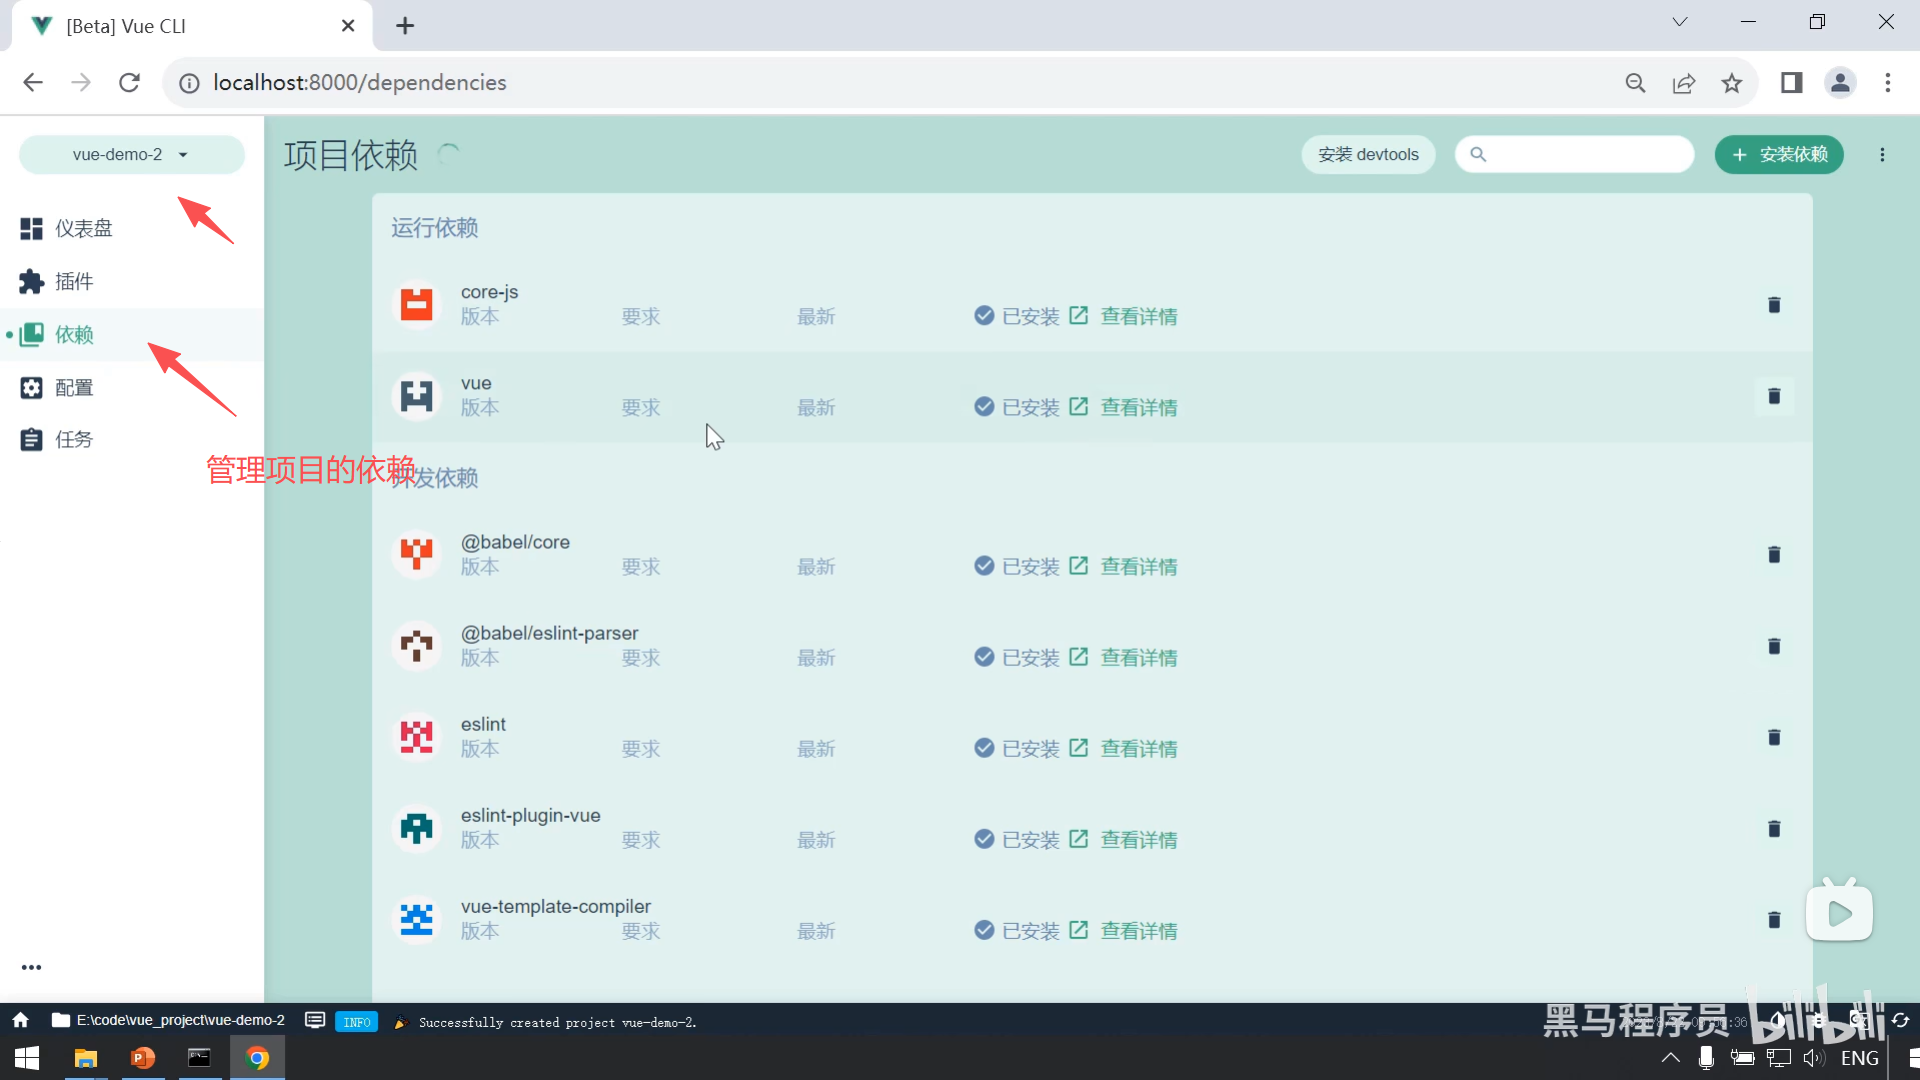Viewport: 1920px width, 1080px height.
Task: Open the browser tab search chevron
Action: click(x=1680, y=22)
